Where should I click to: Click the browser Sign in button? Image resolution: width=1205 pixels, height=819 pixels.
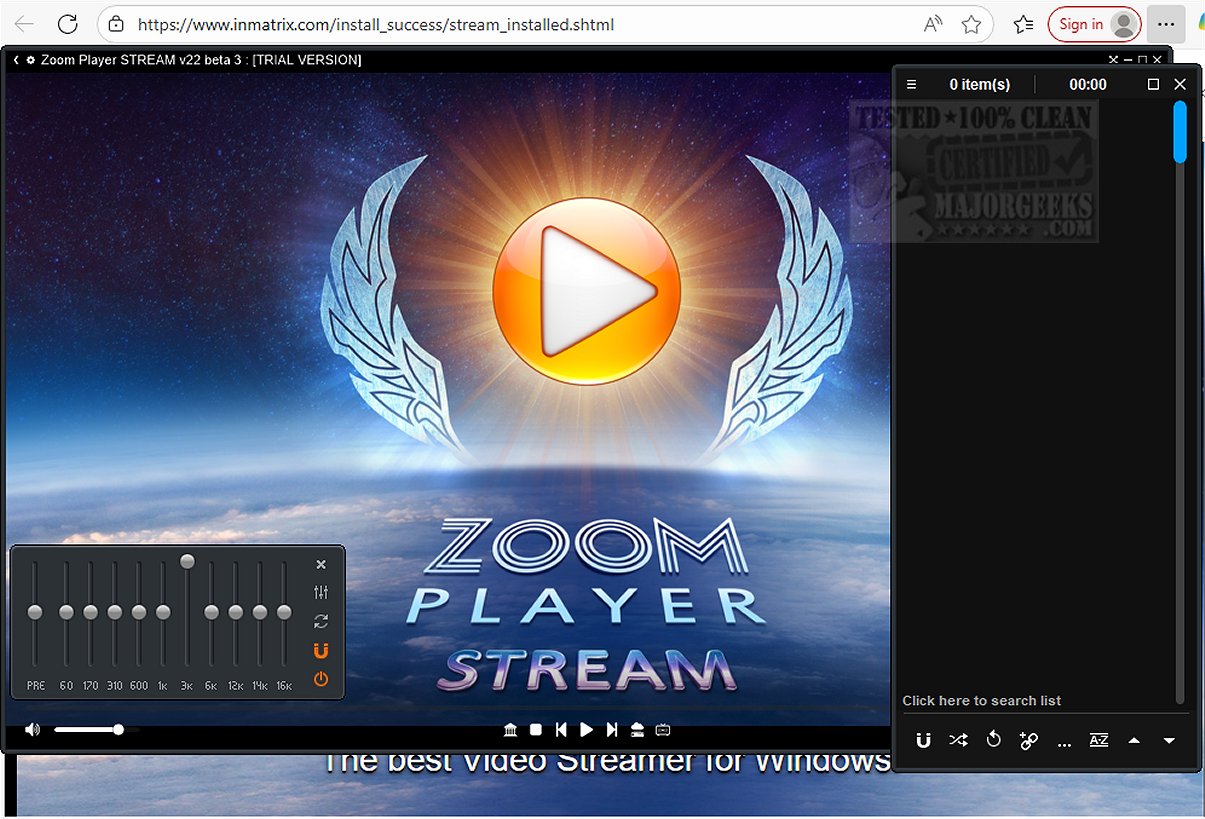point(1094,24)
